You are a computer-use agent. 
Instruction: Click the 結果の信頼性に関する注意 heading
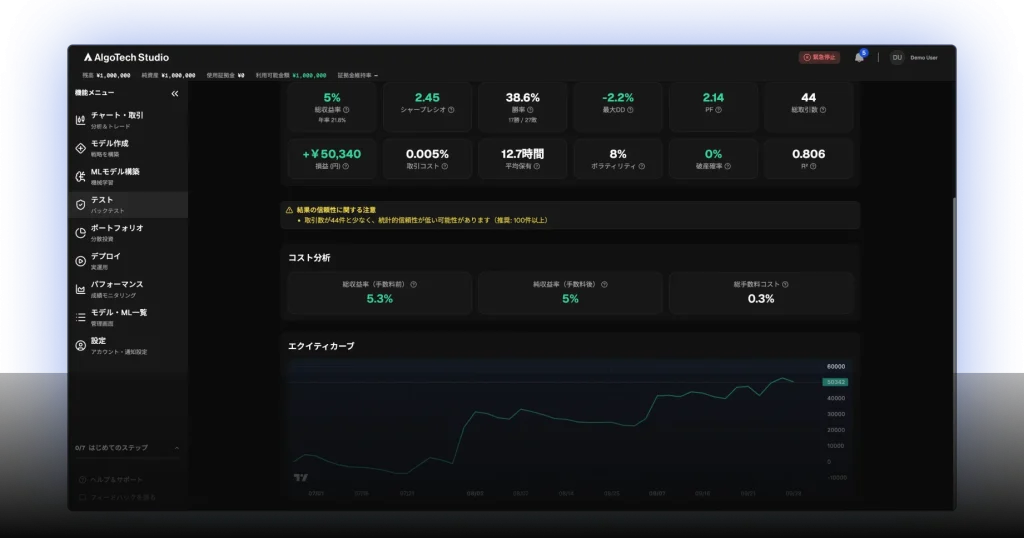pyautogui.click(x=336, y=210)
